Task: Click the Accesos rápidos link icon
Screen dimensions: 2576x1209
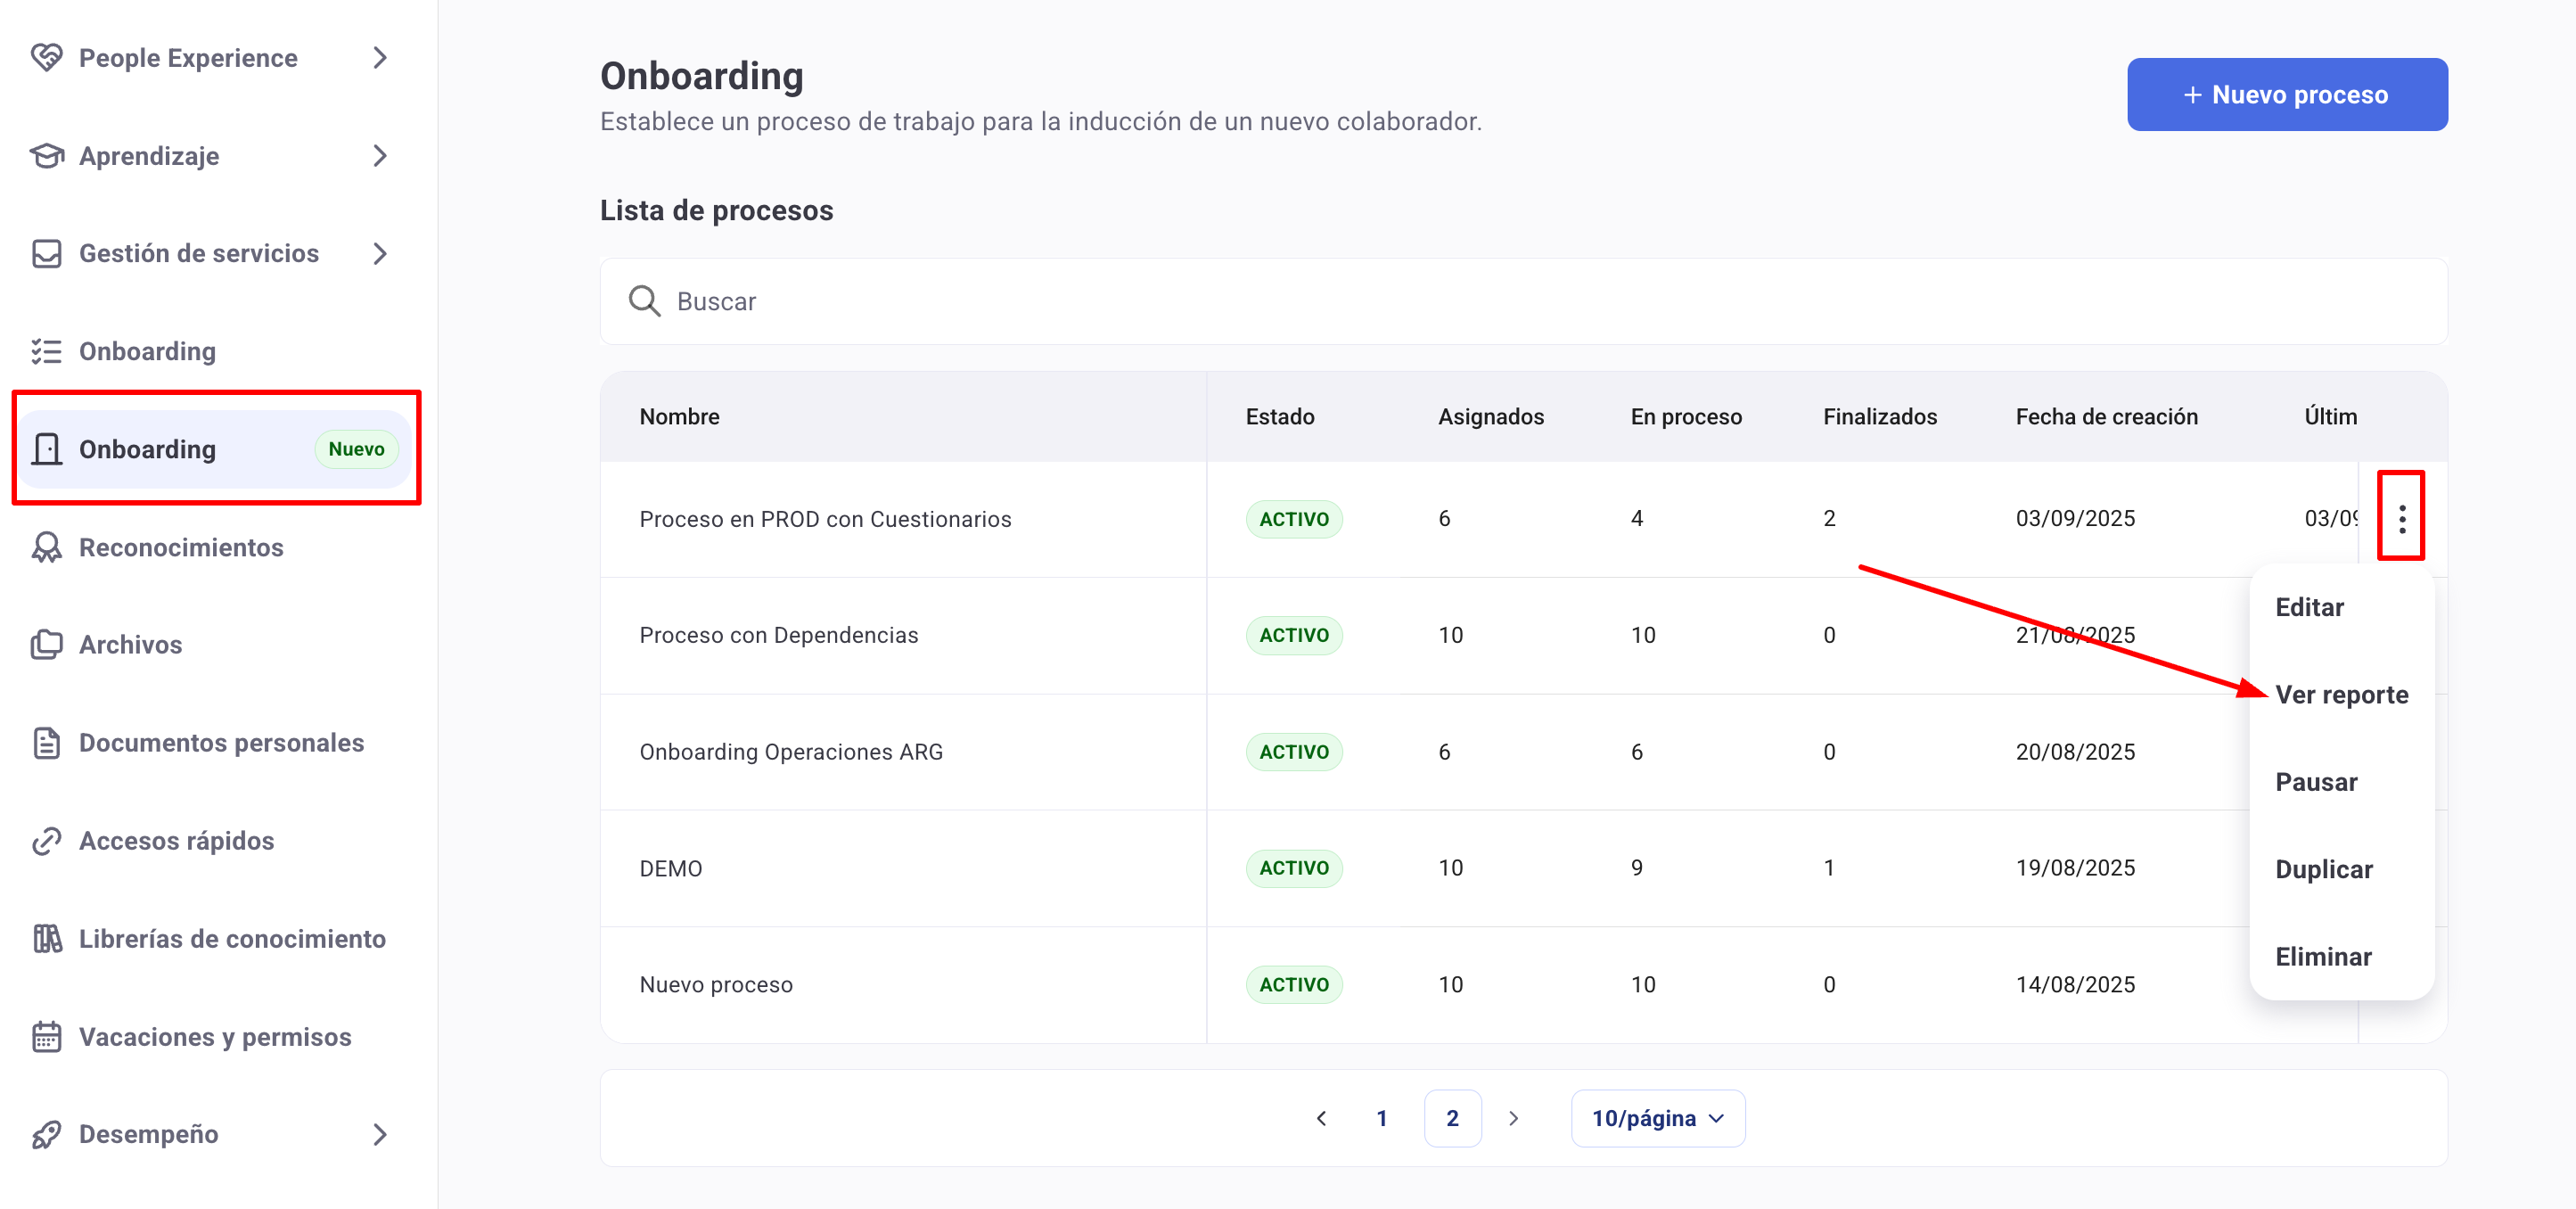Action: click(46, 841)
